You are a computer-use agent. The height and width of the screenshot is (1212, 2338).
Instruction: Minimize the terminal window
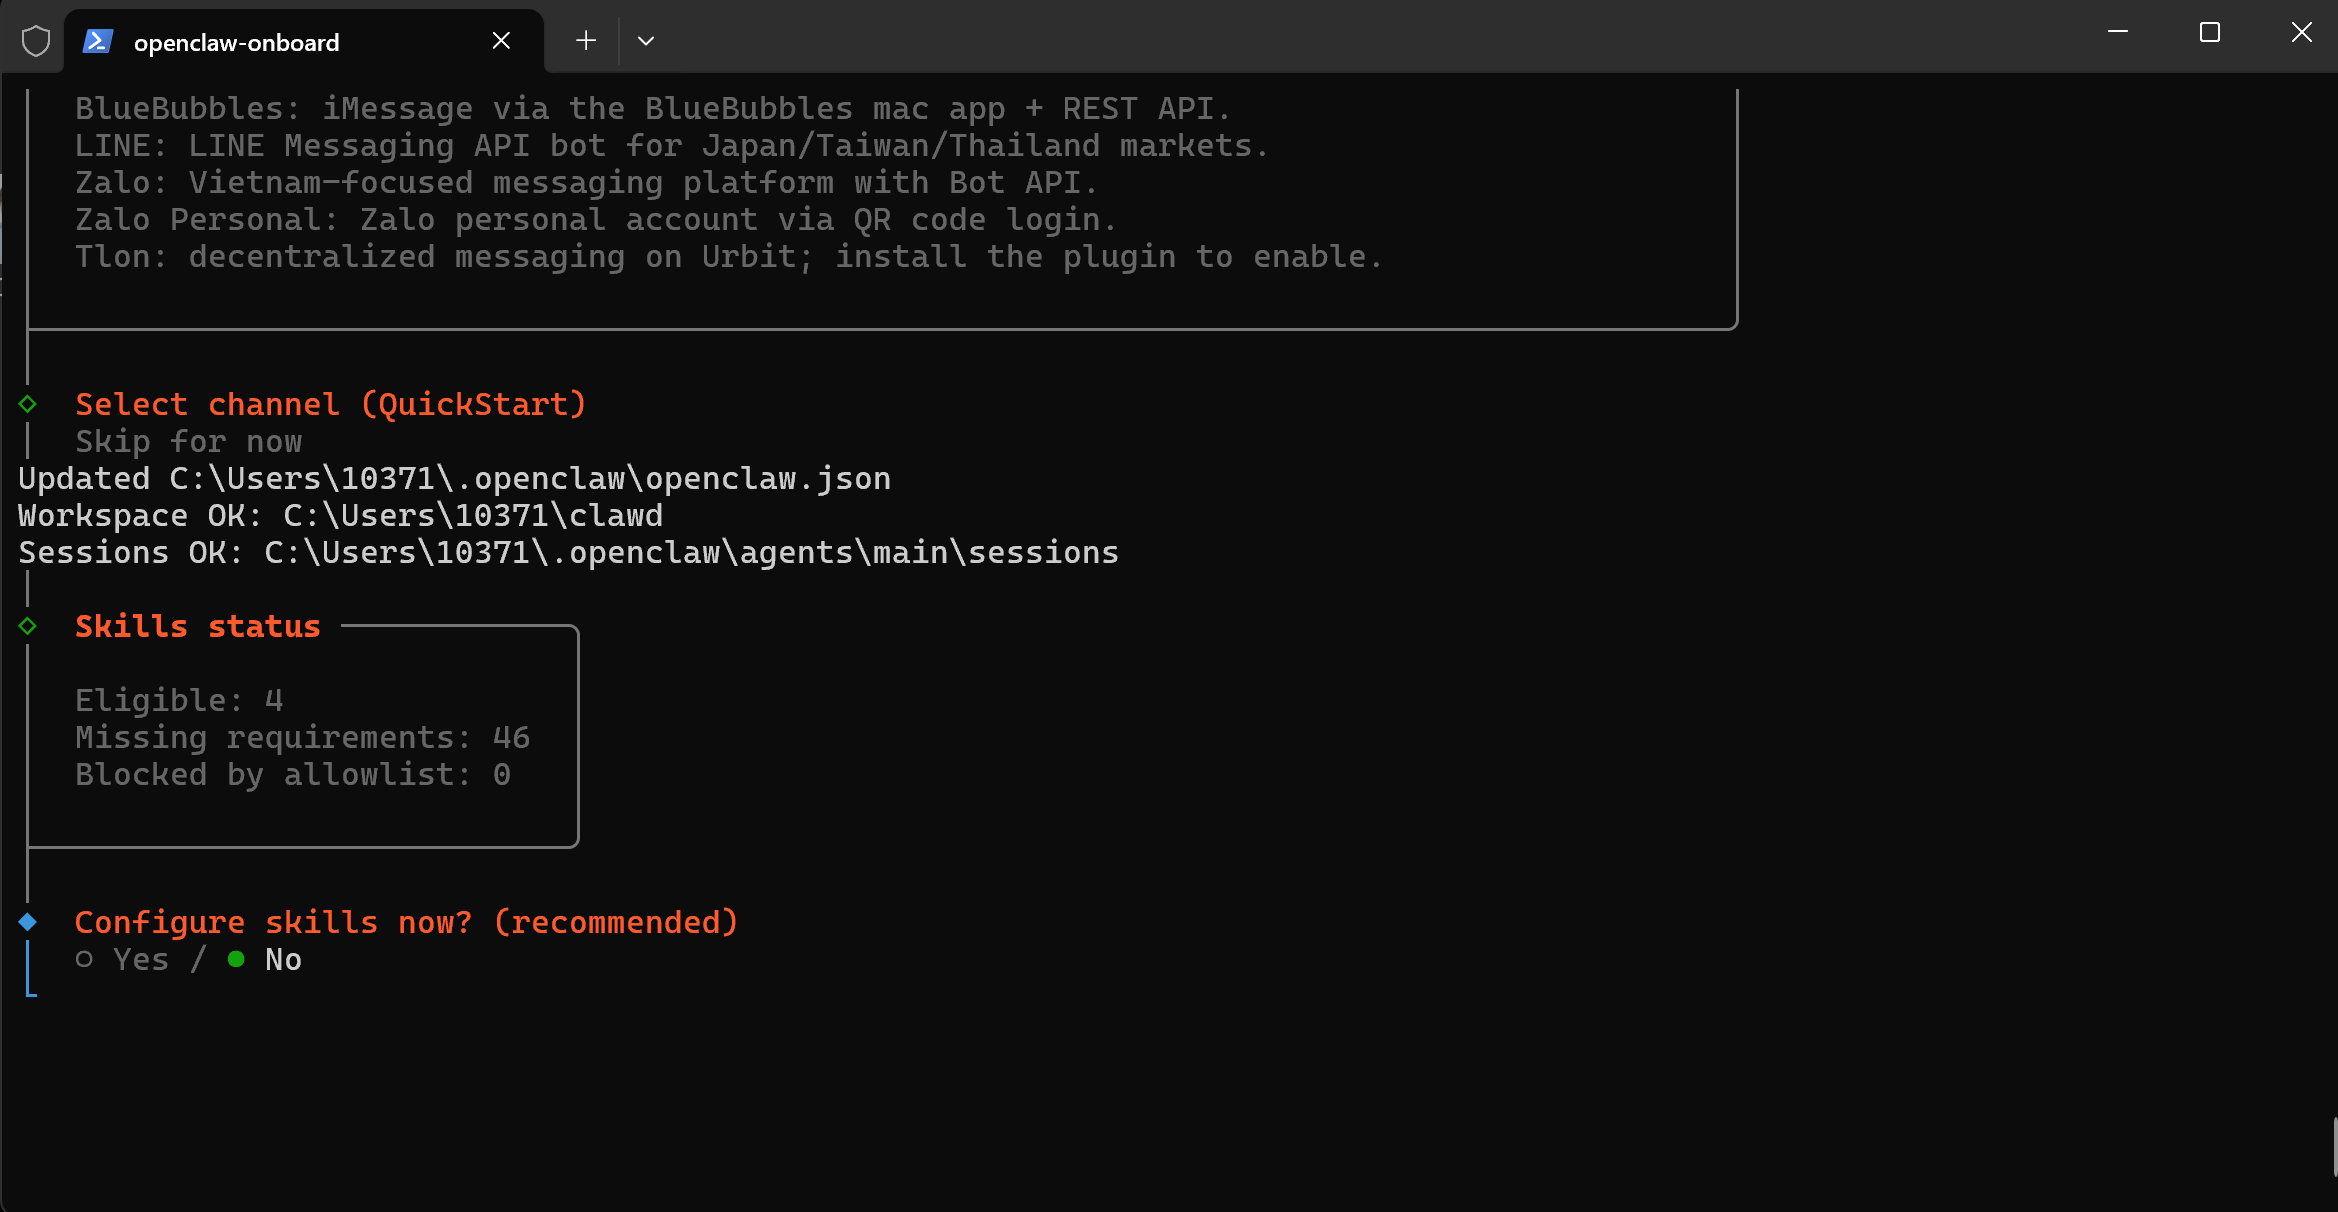pyautogui.click(x=2117, y=33)
